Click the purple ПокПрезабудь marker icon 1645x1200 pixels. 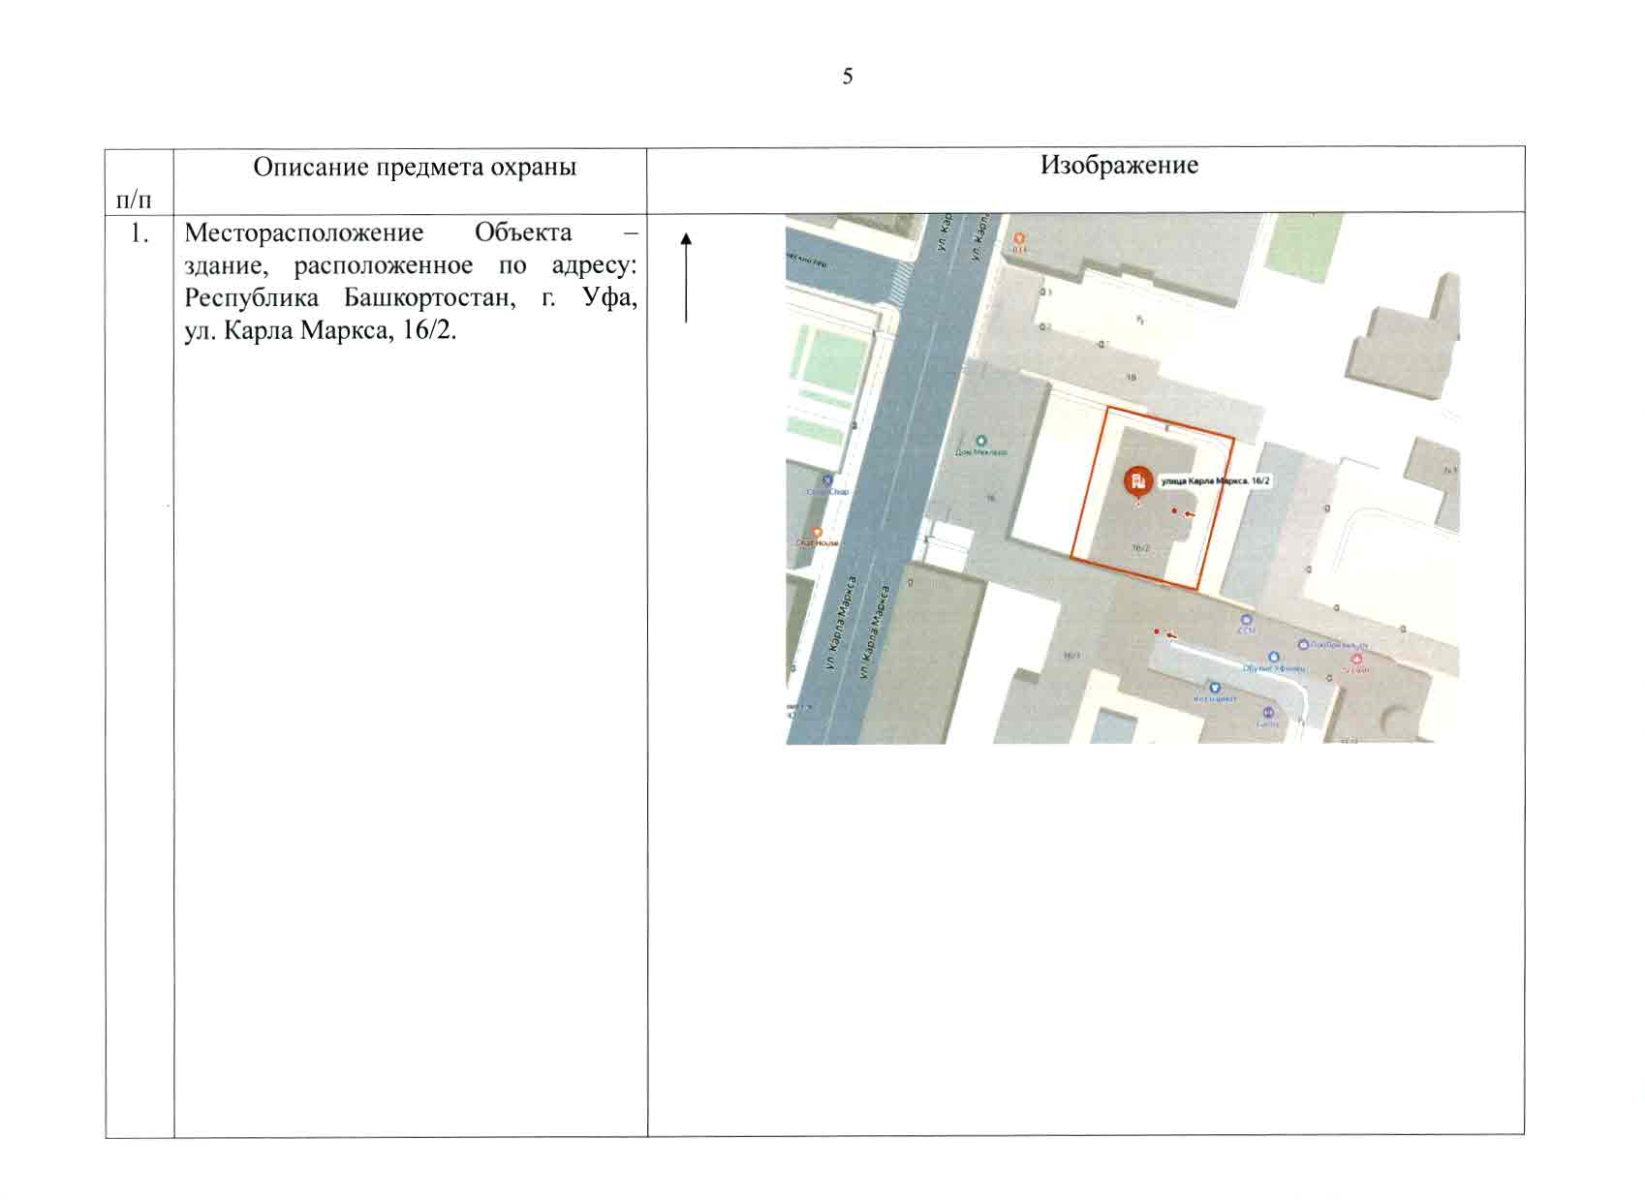1303,645
